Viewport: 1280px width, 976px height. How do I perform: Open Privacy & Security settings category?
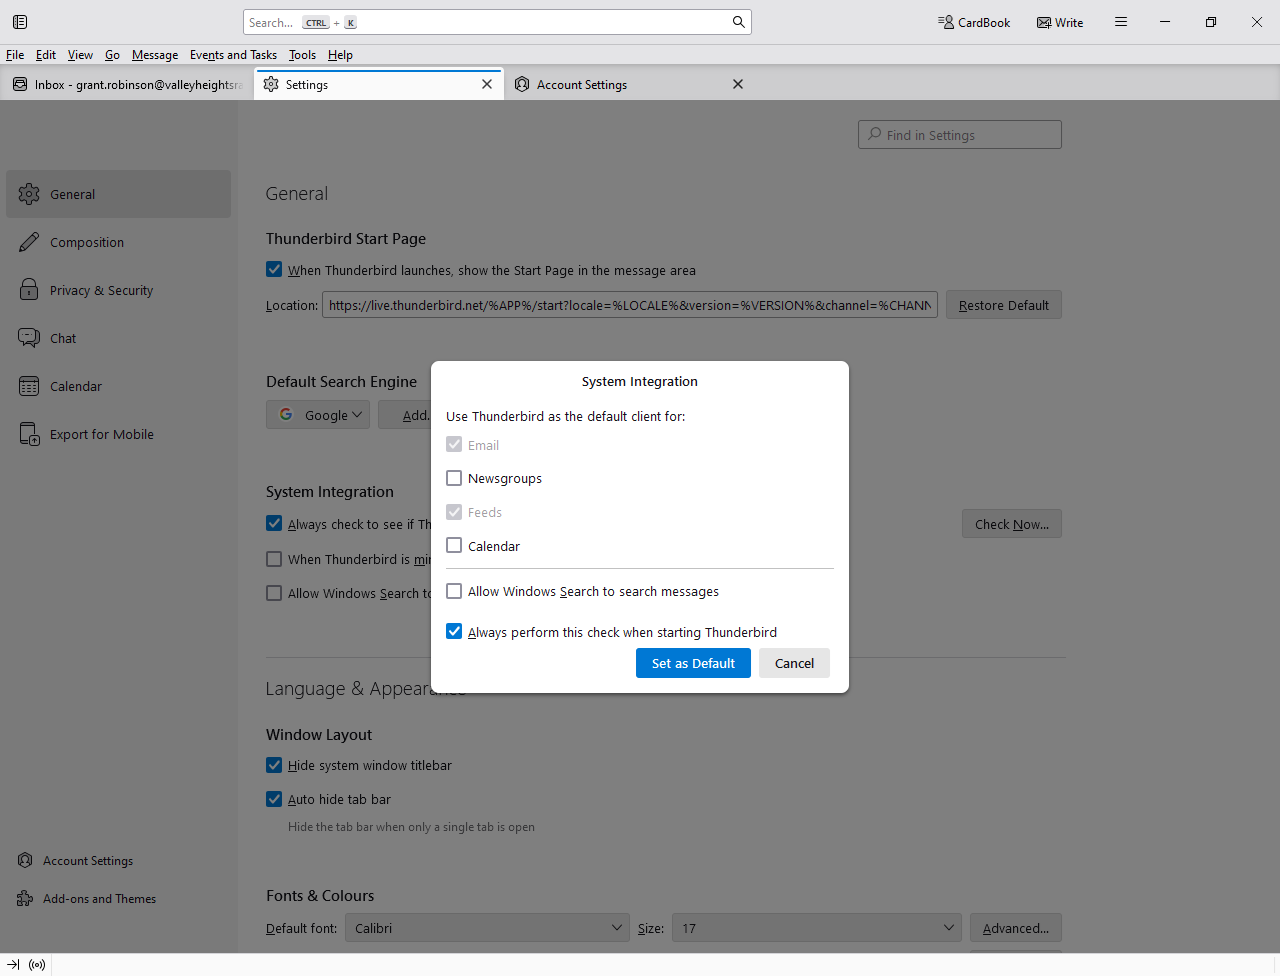[x=118, y=290]
